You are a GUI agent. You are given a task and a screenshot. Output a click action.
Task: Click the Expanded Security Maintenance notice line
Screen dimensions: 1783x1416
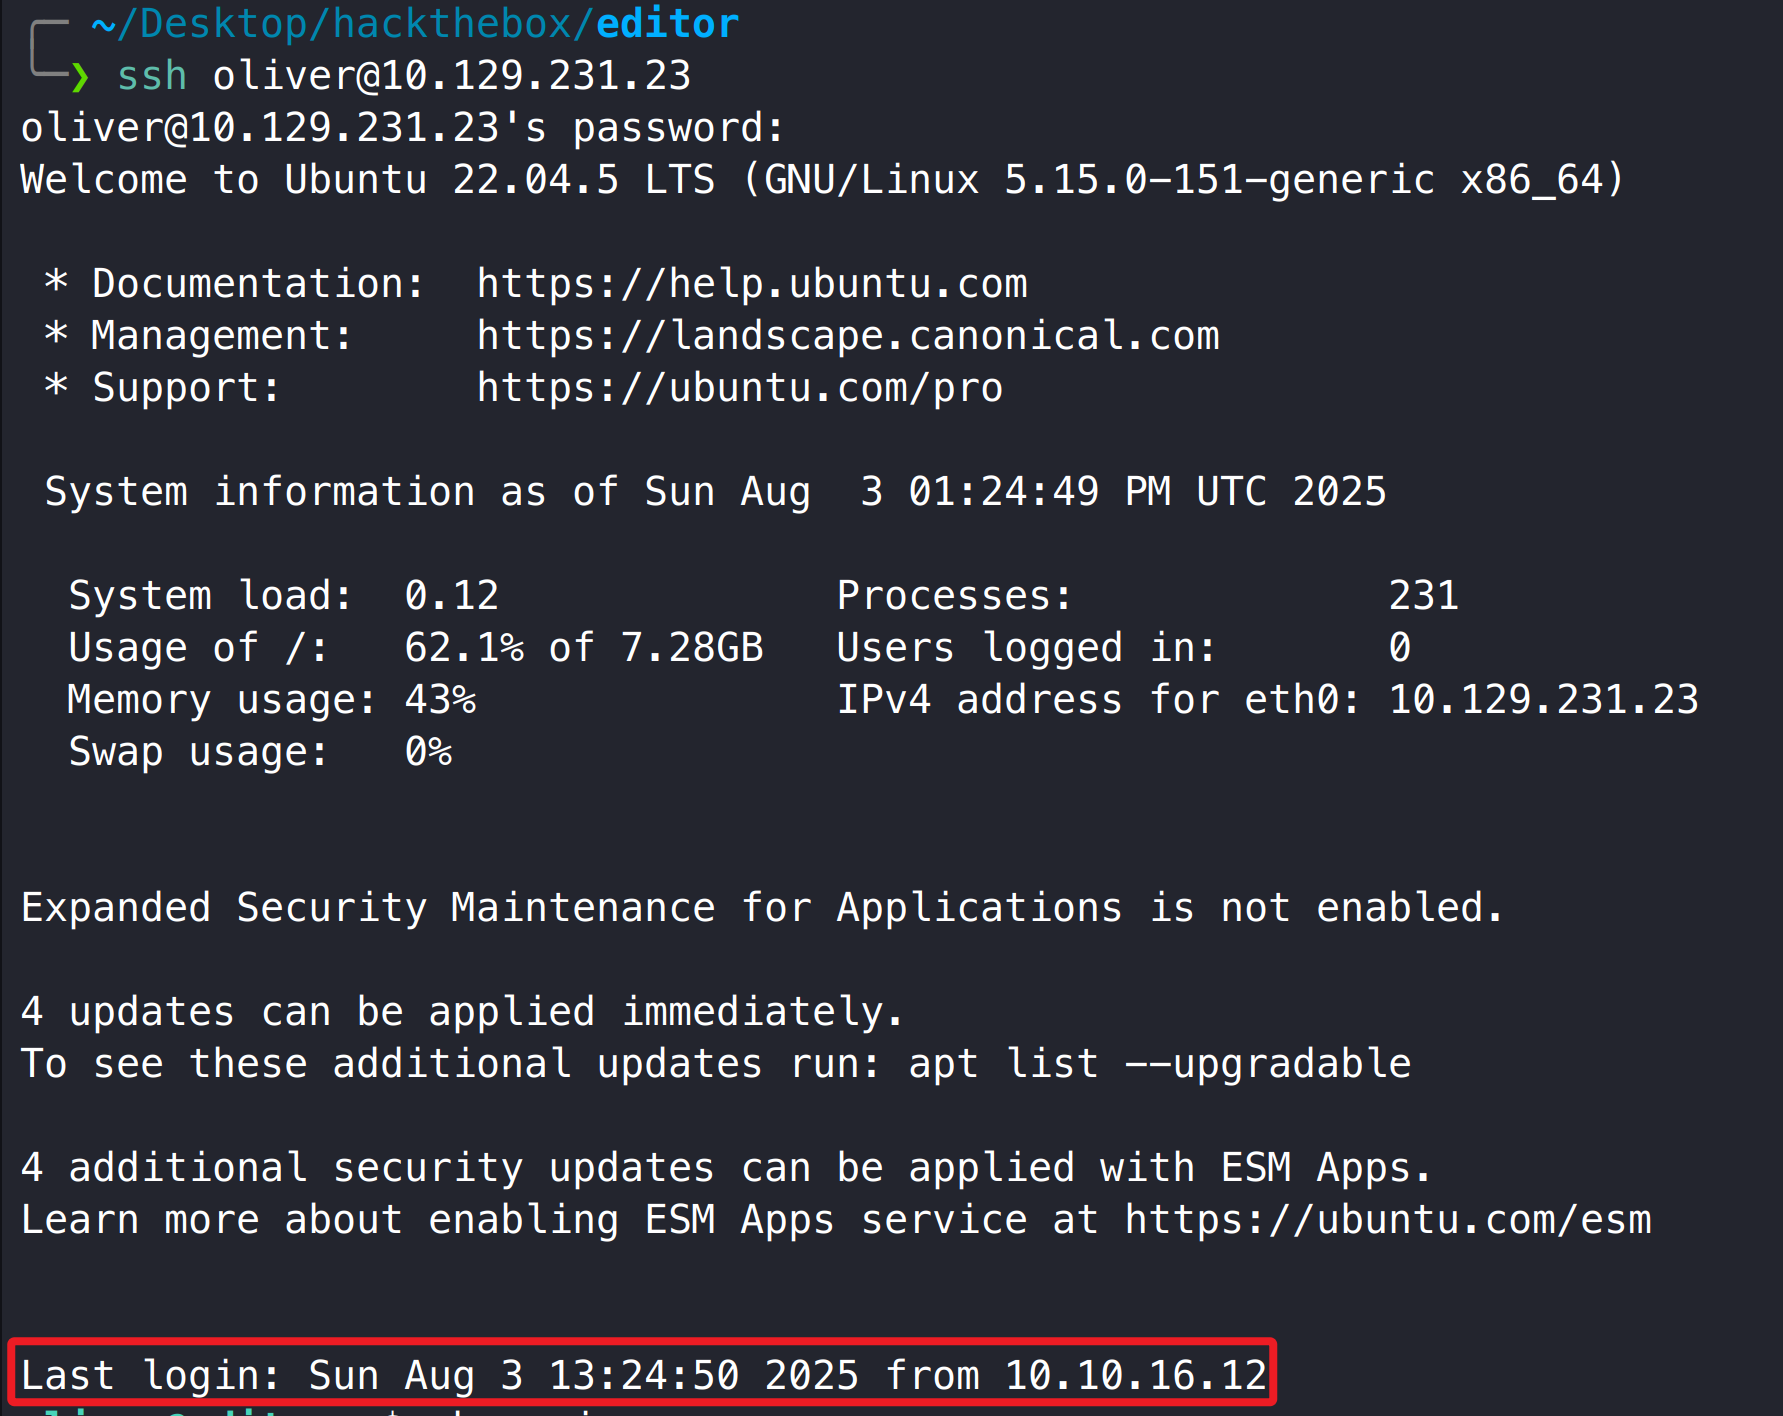(x=761, y=908)
